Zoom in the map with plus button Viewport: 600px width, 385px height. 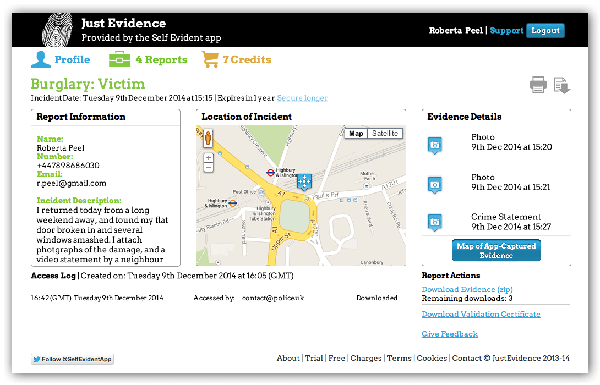[x=208, y=158]
